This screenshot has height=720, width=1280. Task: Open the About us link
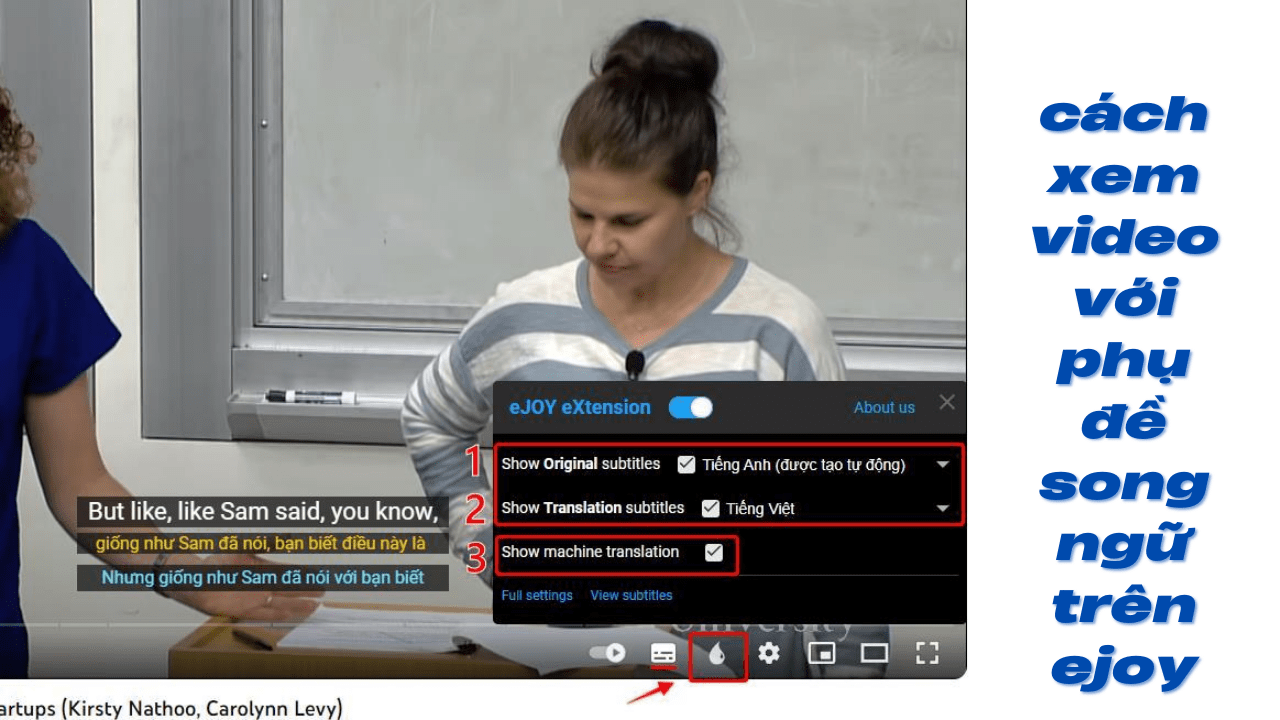coord(884,408)
